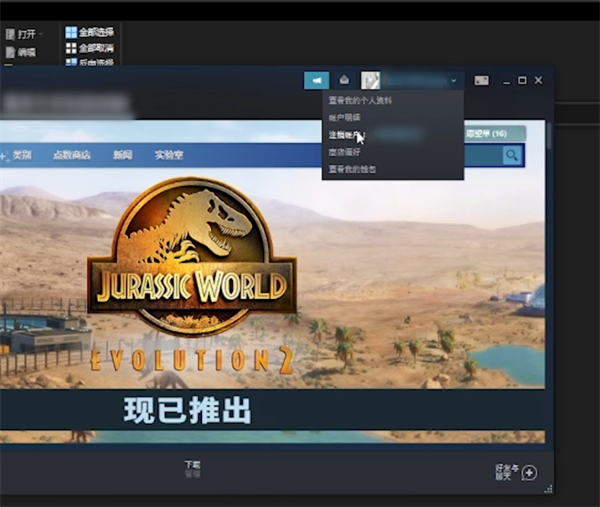The height and width of the screenshot is (507, 600).
Task: Open the 新闻 store tab
Action: [x=123, y=155]
